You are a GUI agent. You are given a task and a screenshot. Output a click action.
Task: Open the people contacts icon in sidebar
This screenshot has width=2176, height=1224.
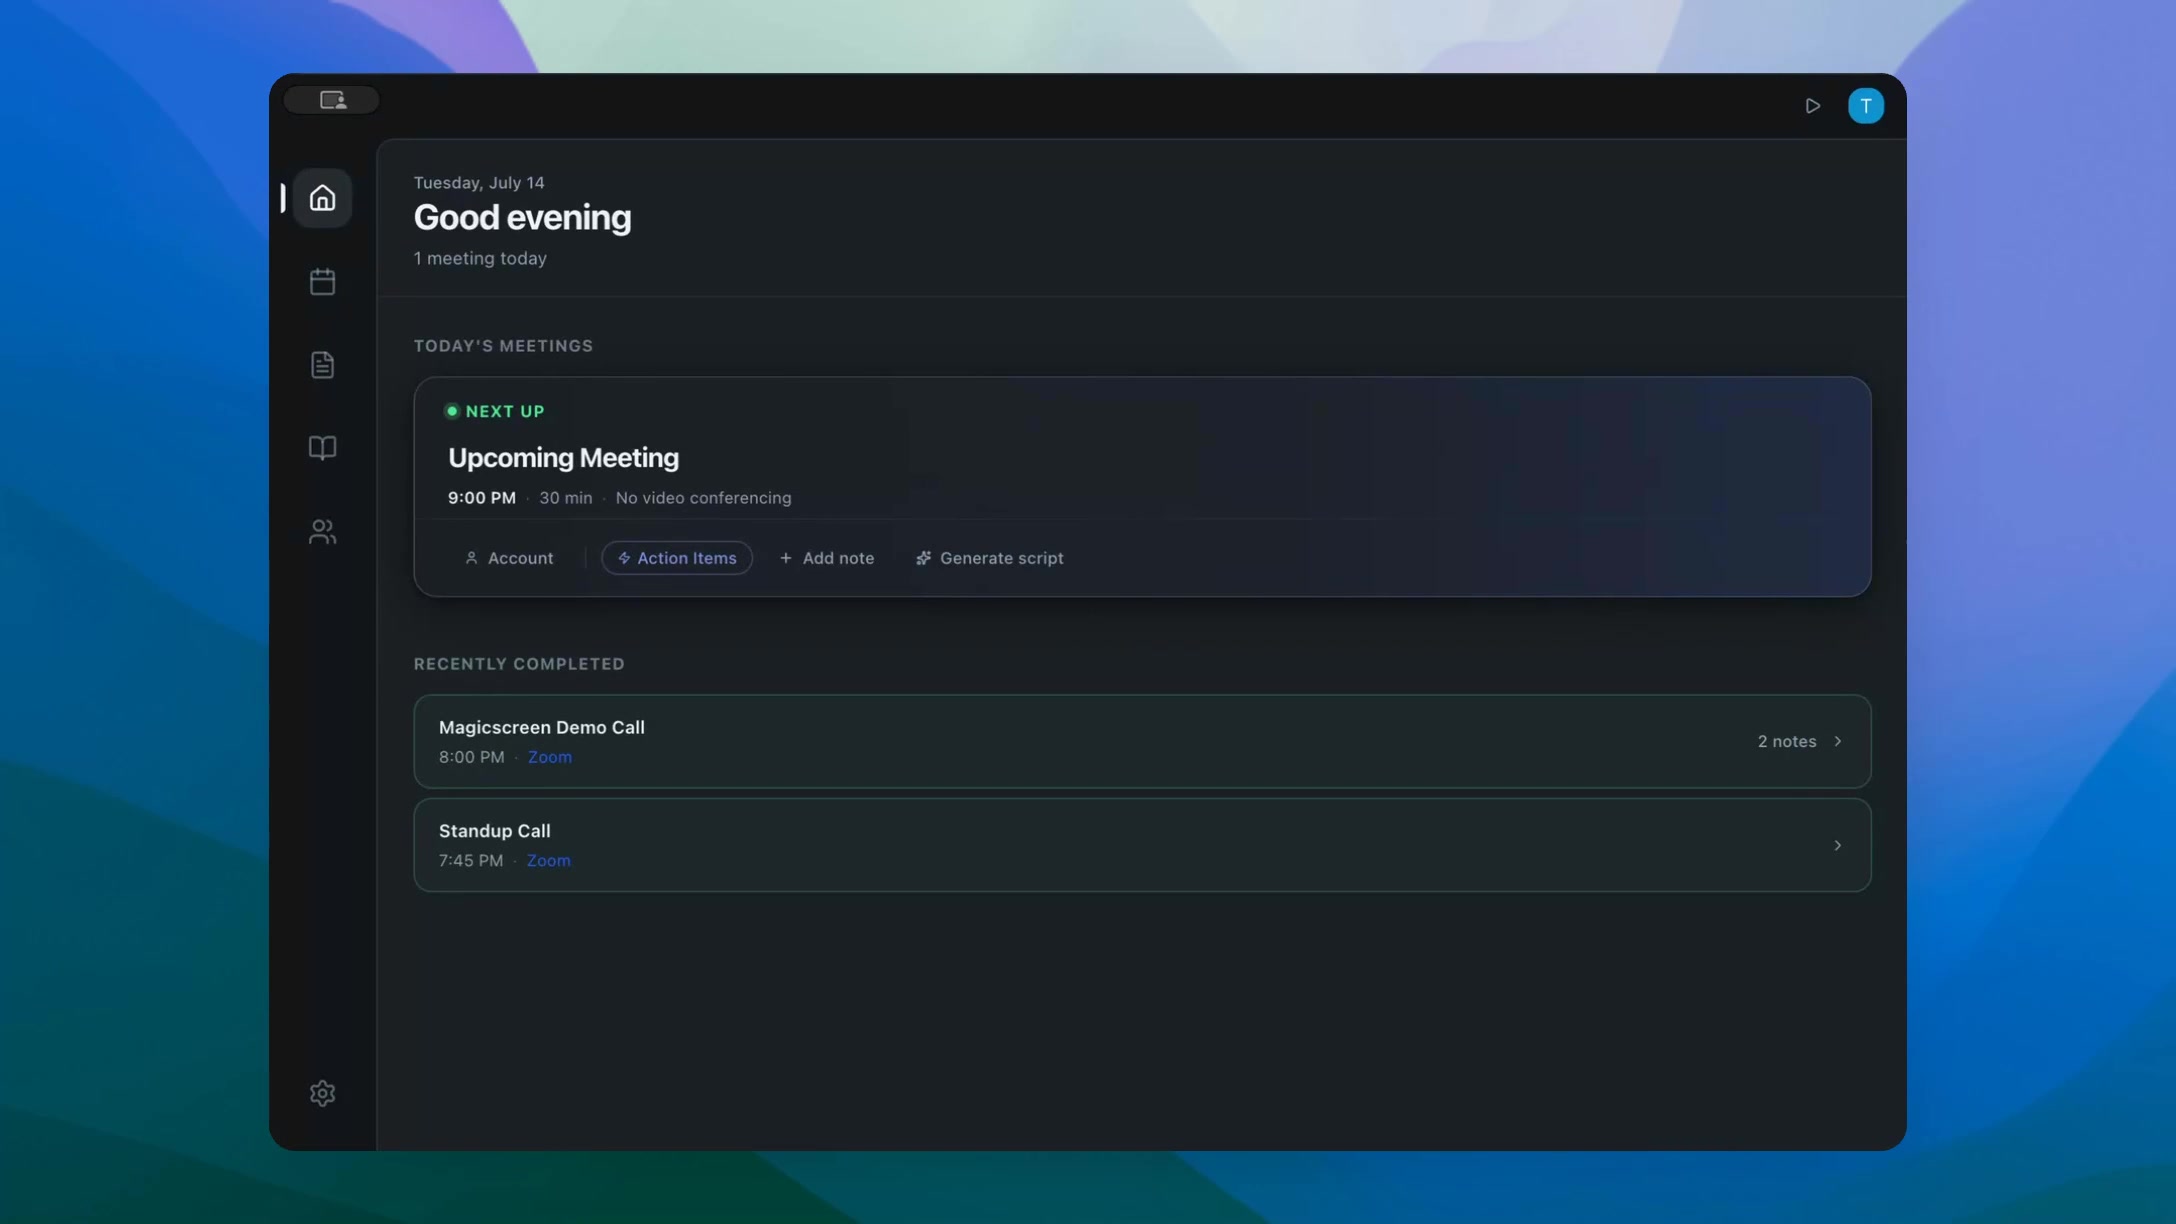pyautogui.click(x=322, y=531)
